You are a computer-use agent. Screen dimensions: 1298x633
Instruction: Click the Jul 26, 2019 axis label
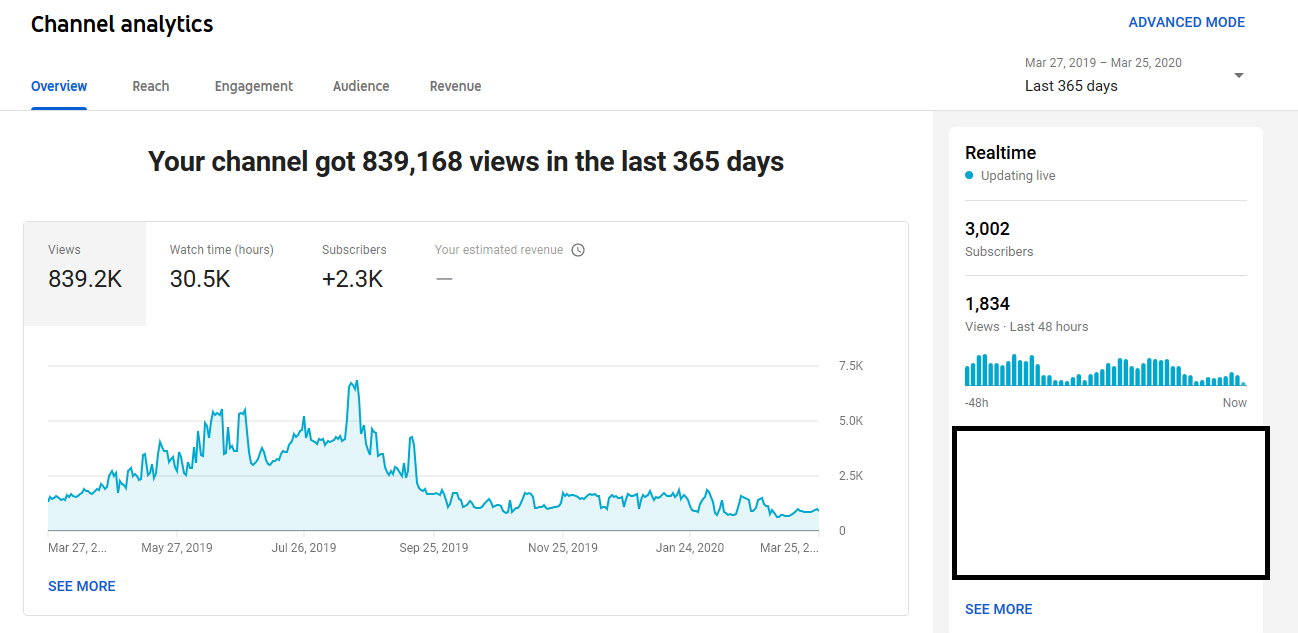coord(304,548)
